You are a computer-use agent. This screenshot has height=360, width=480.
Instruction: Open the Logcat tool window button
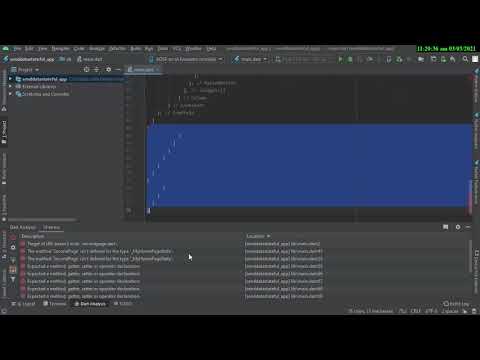pos(23,304)
